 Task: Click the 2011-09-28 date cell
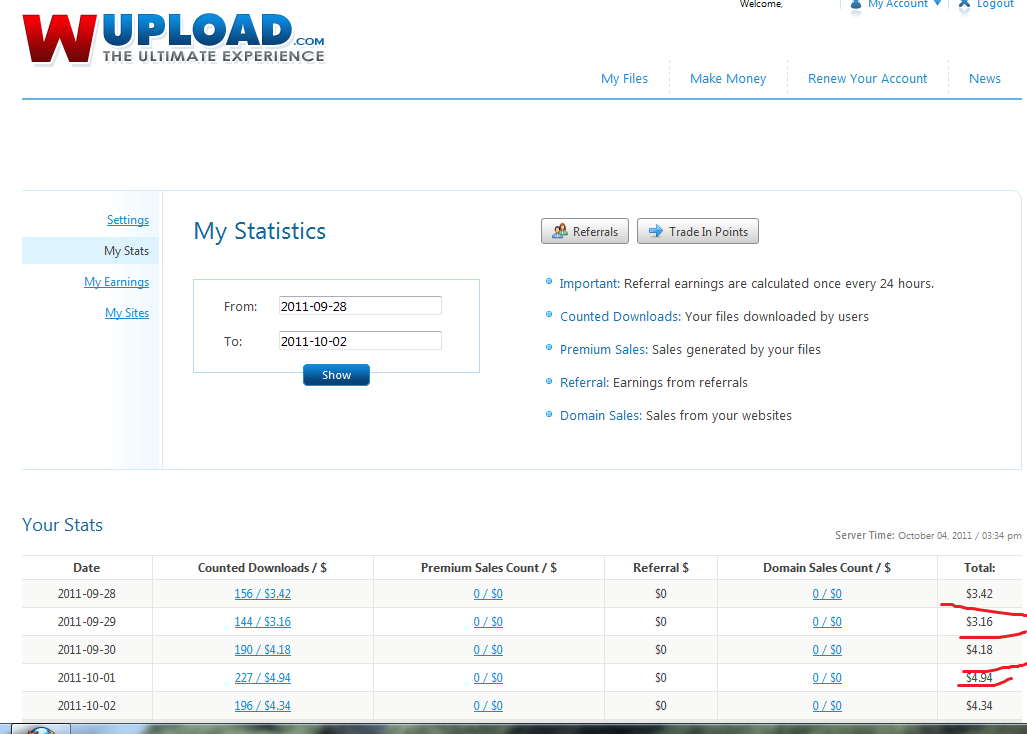tap(86, 594)
